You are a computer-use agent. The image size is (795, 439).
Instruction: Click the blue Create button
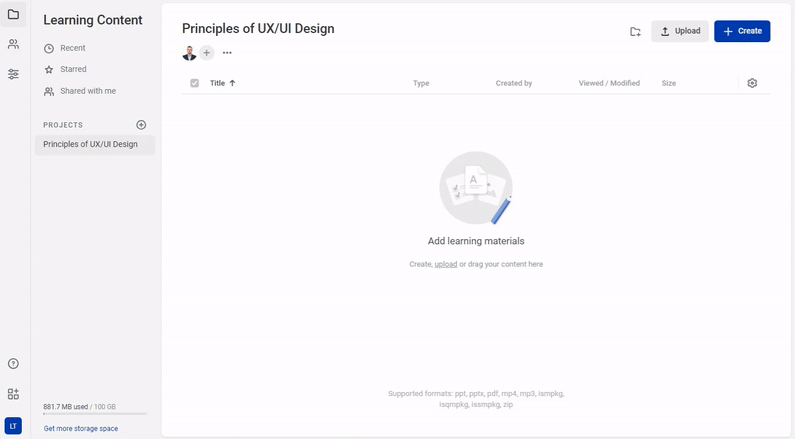point(742,31)
